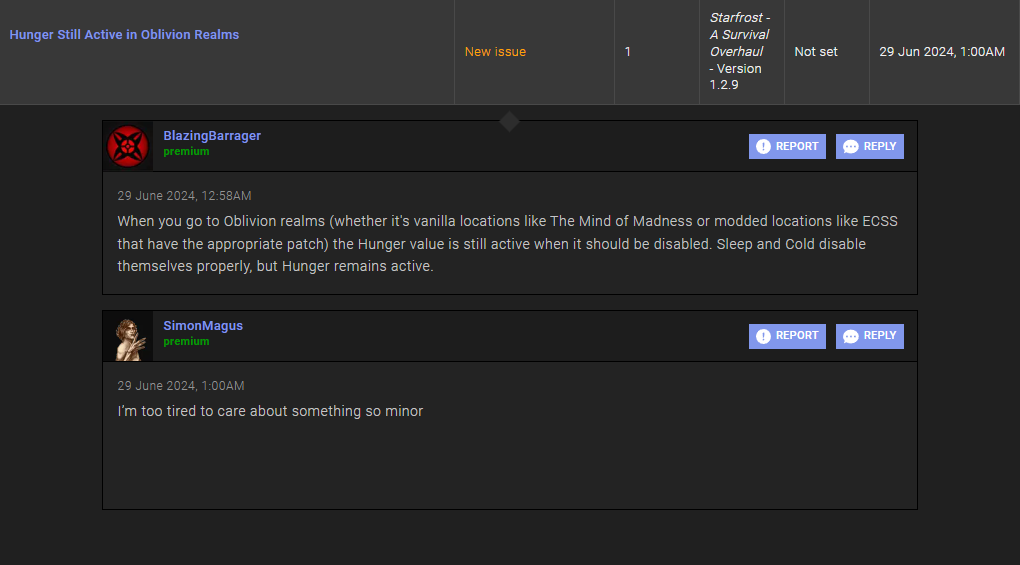Click the reply count number 1
This screenshot has width=1020, height=565.
[x=628, y=51]
